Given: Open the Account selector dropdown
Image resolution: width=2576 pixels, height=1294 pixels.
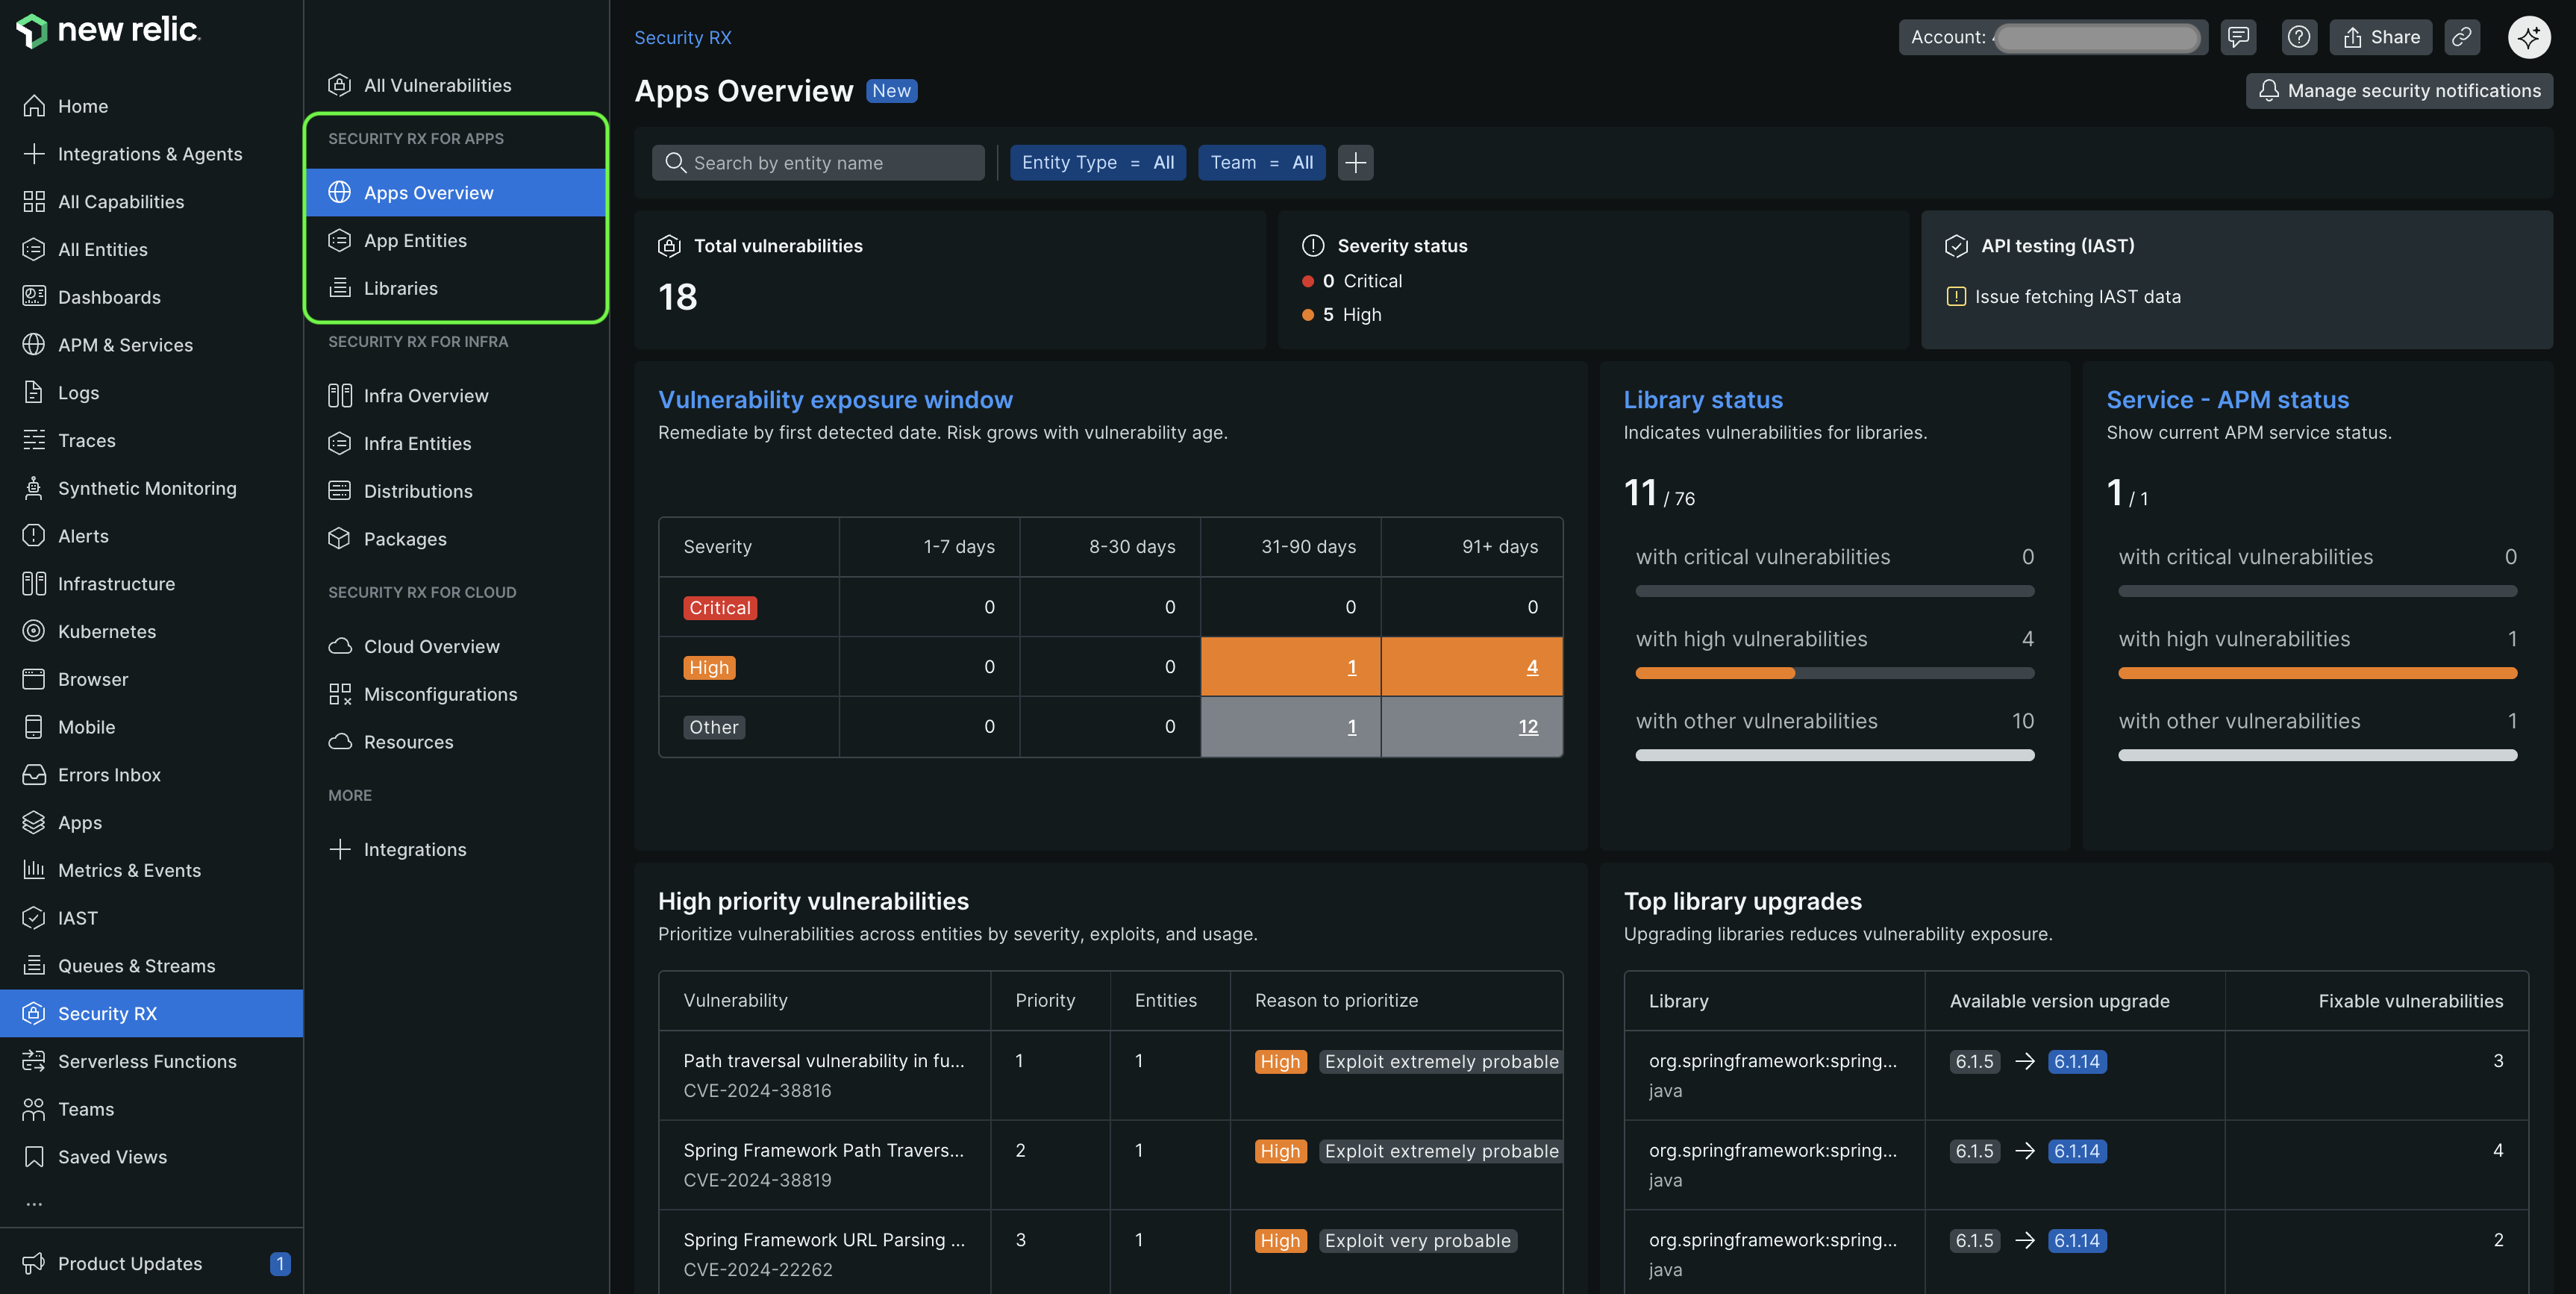Looking at the screenshot, I should tap(2052, 37).
